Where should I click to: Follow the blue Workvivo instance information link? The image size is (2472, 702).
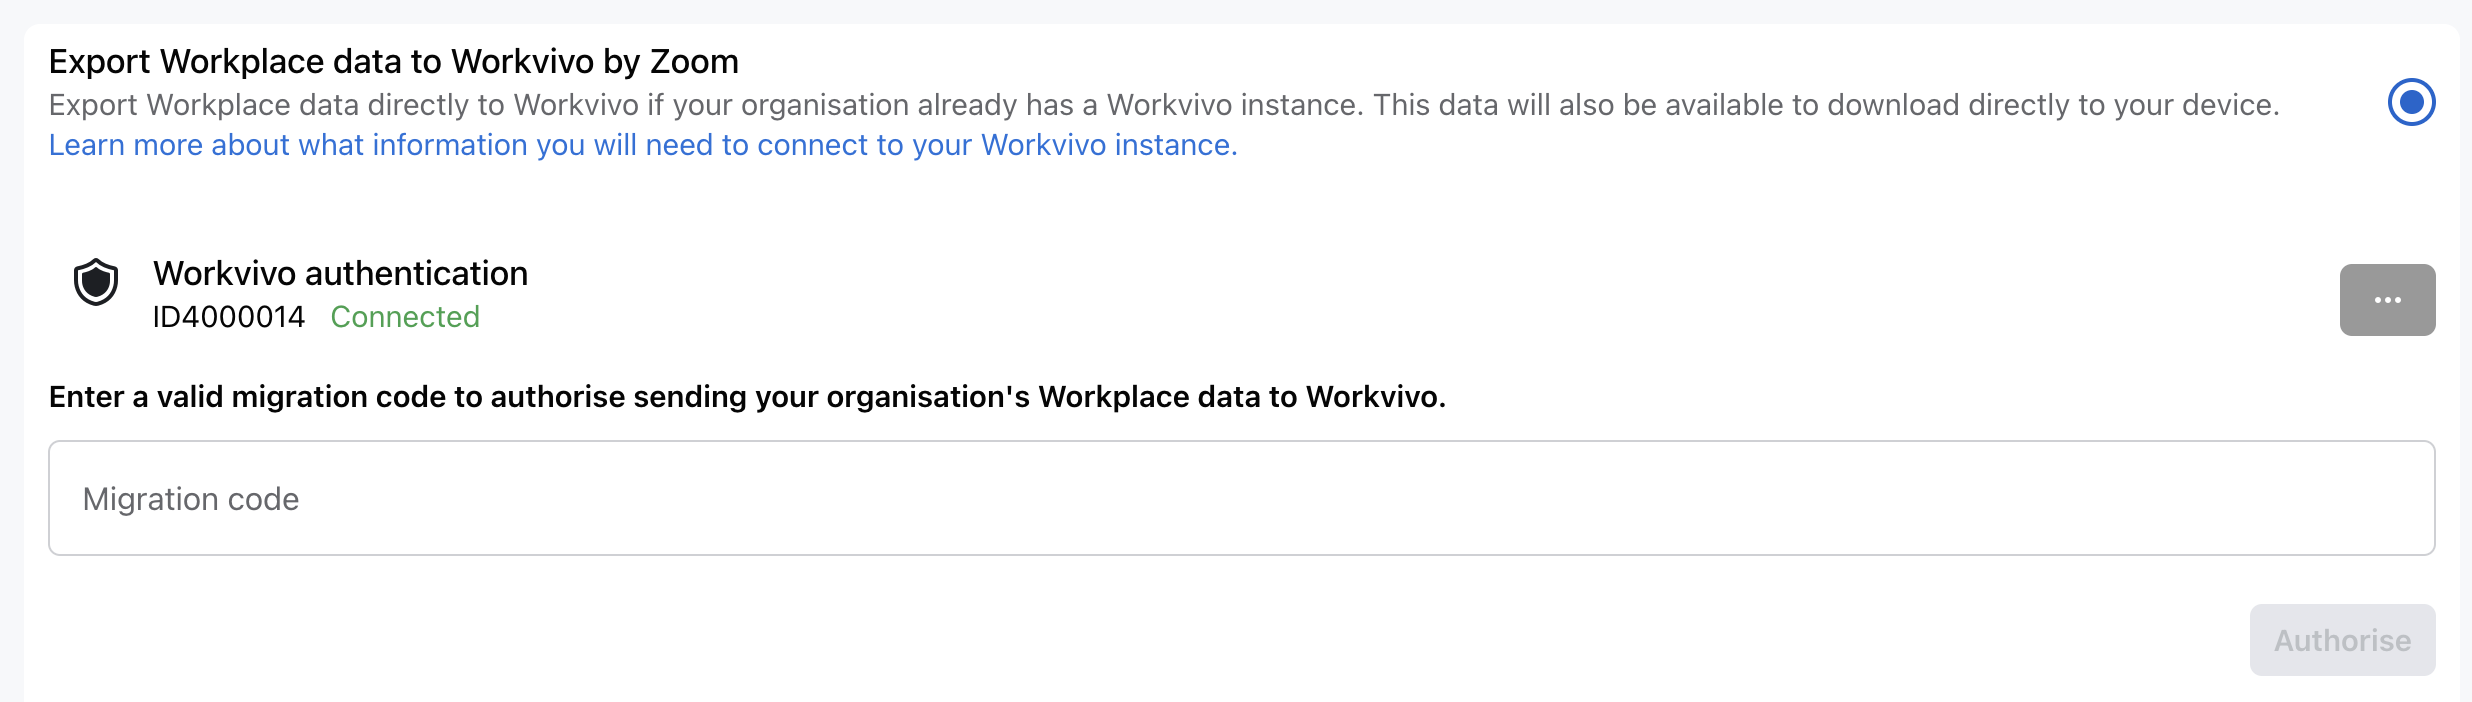pos(643,145)
